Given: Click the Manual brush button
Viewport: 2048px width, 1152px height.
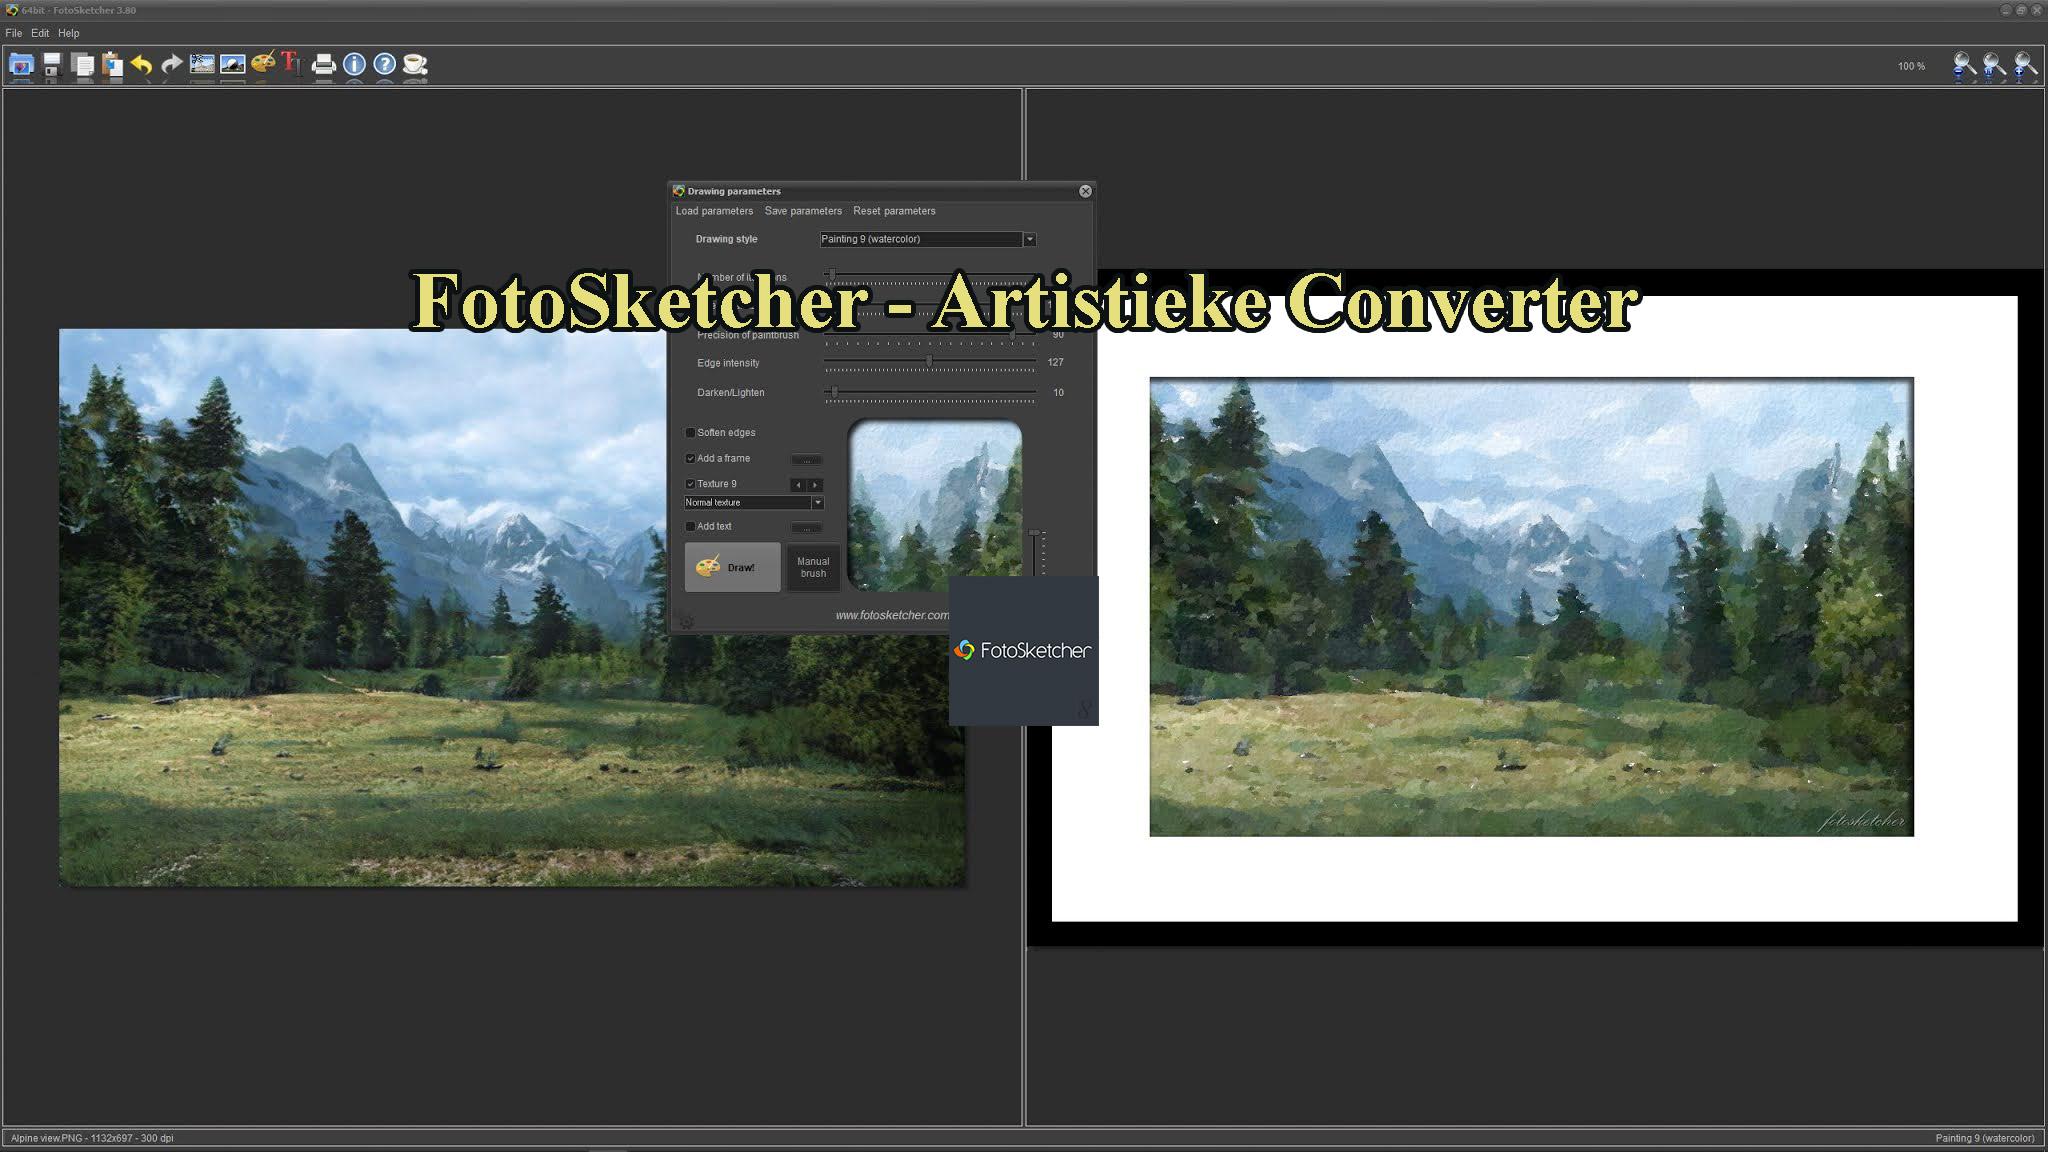Looking at the screenshot, I should click(x=813, y=567).
